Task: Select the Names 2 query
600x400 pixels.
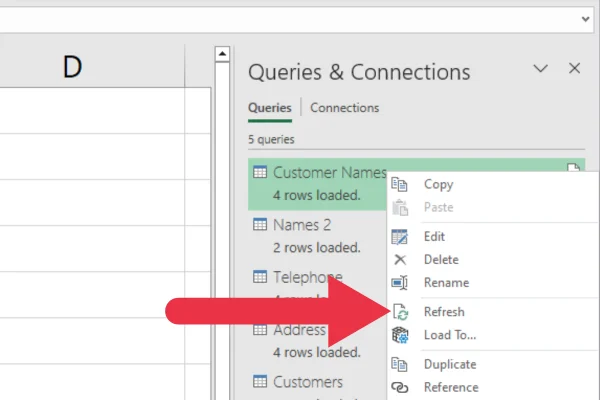Action: click(x=317, y=236)
